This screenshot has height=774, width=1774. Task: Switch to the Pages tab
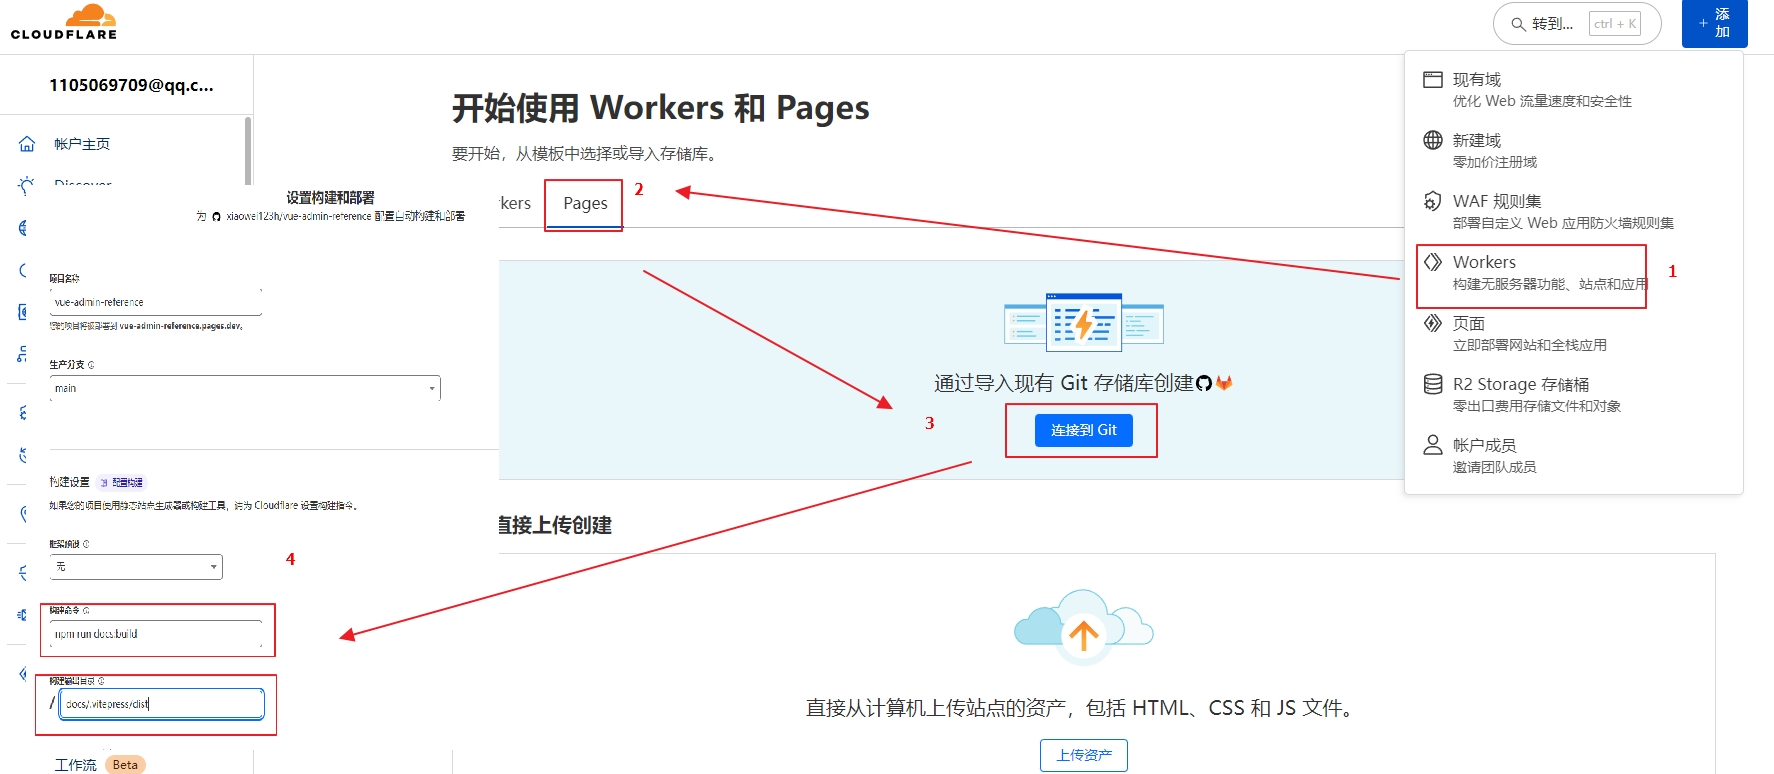[585, 204]
